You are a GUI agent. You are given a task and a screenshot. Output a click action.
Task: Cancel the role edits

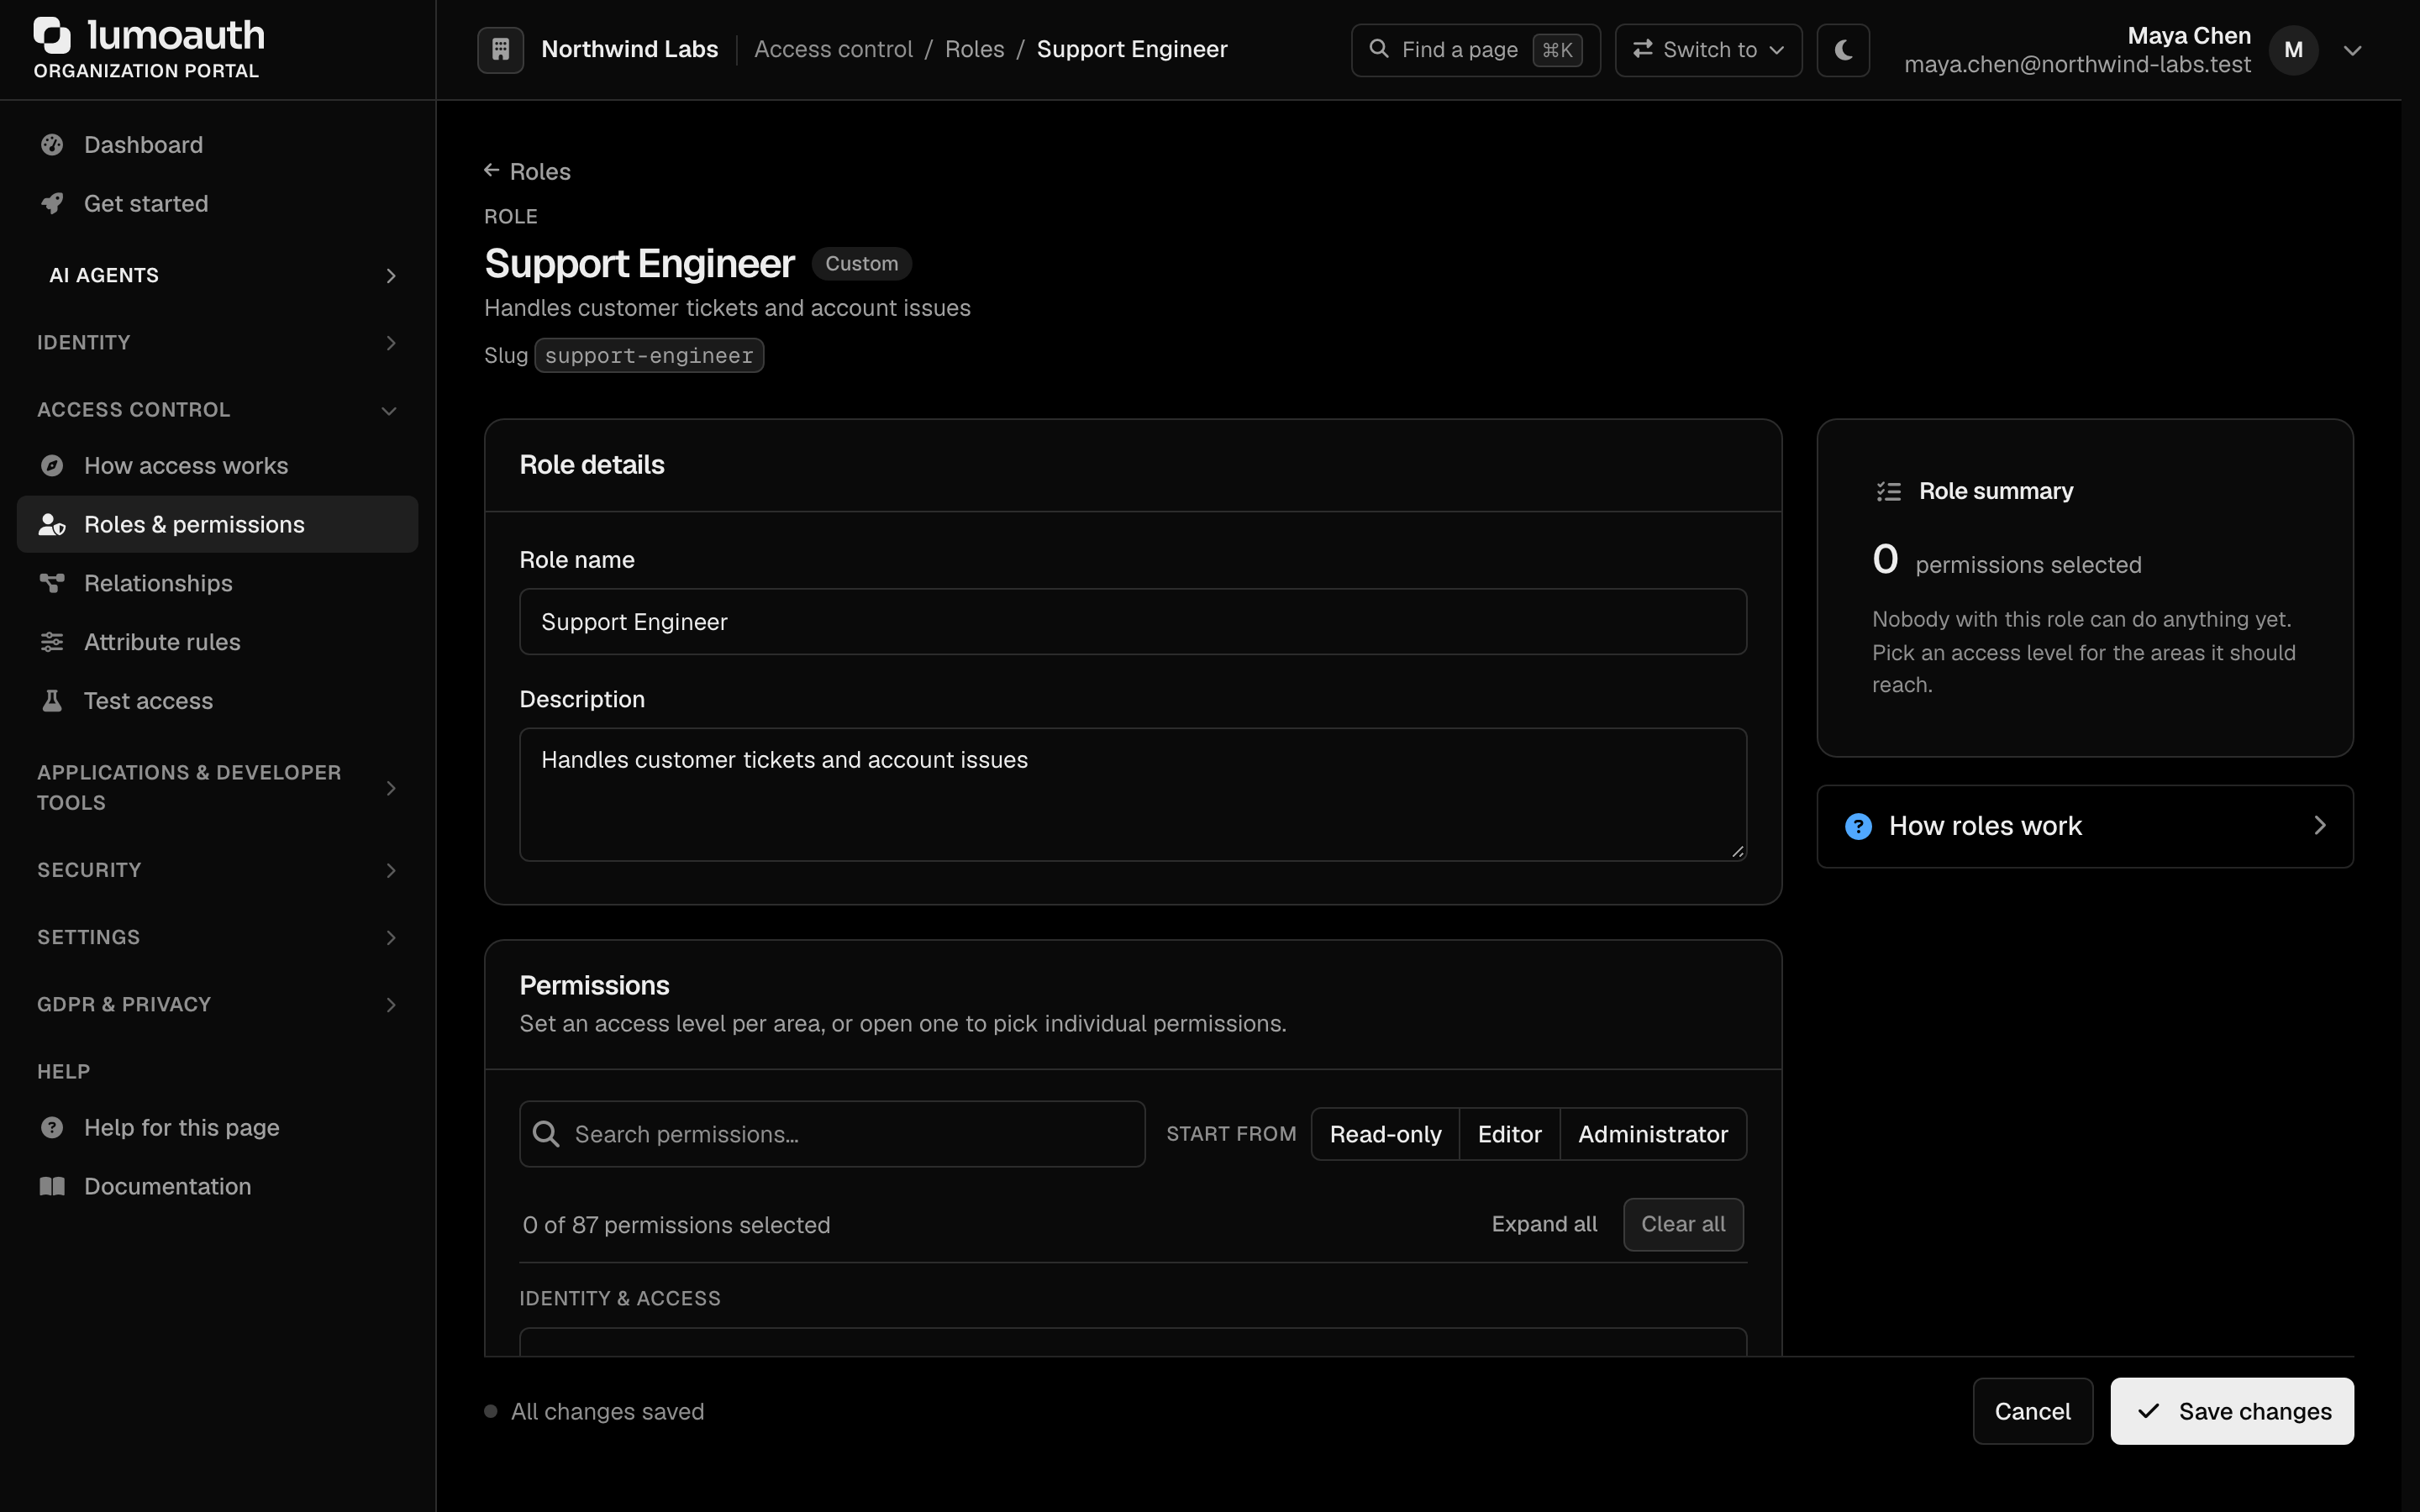(x=2032, y=1411)
